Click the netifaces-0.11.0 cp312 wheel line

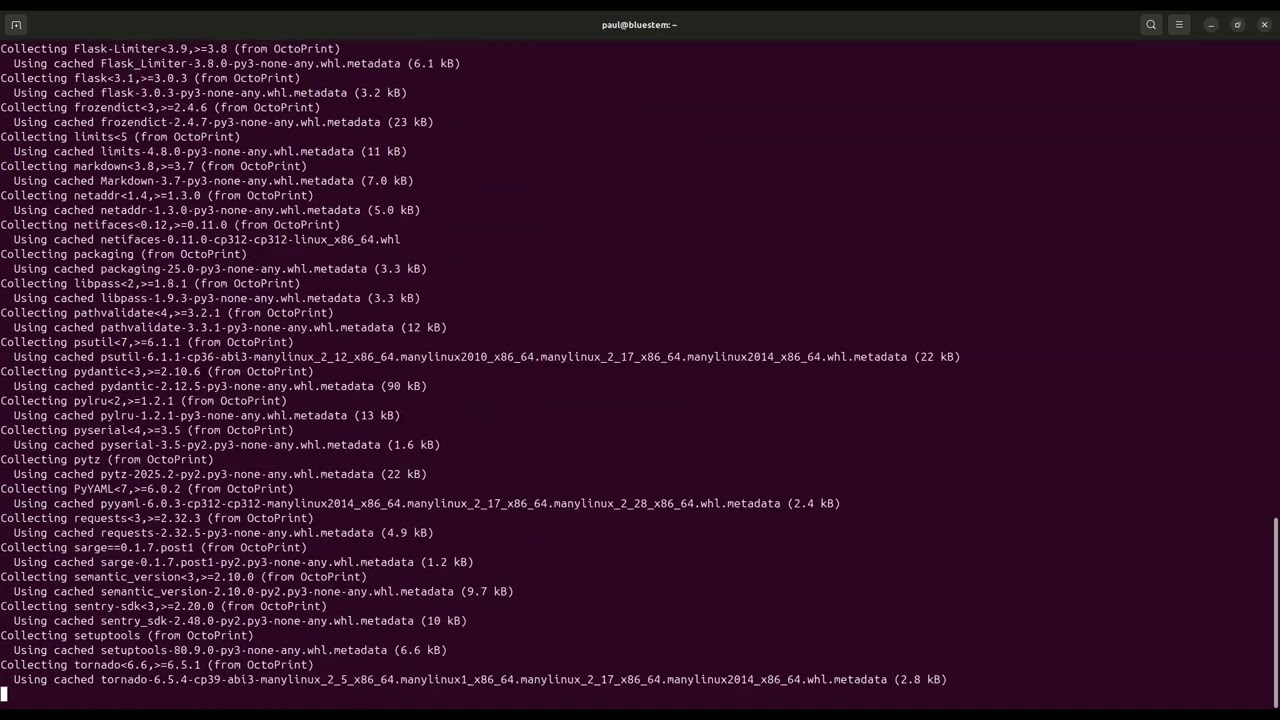point(207,240)
